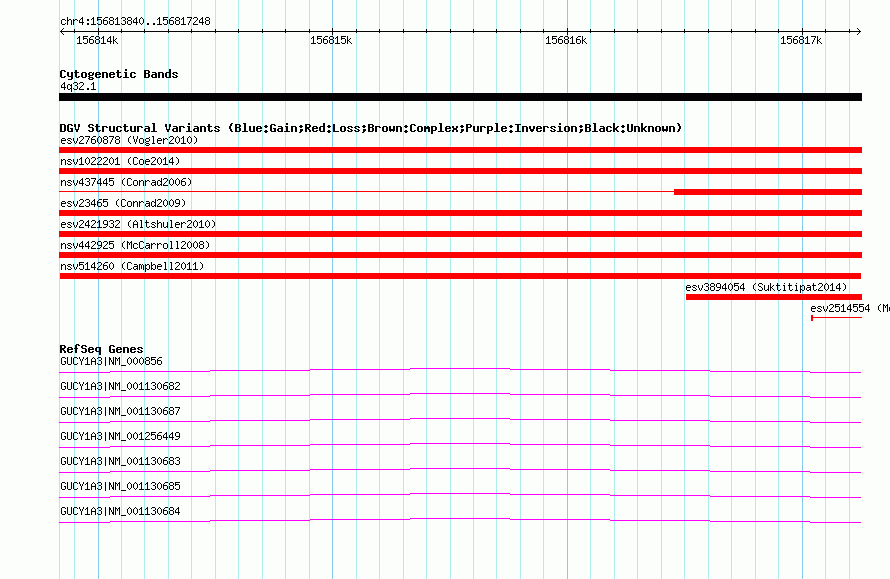Click the red bar for esv3894054
Viewport: 890px width, 579px height.
coord(774,297)
